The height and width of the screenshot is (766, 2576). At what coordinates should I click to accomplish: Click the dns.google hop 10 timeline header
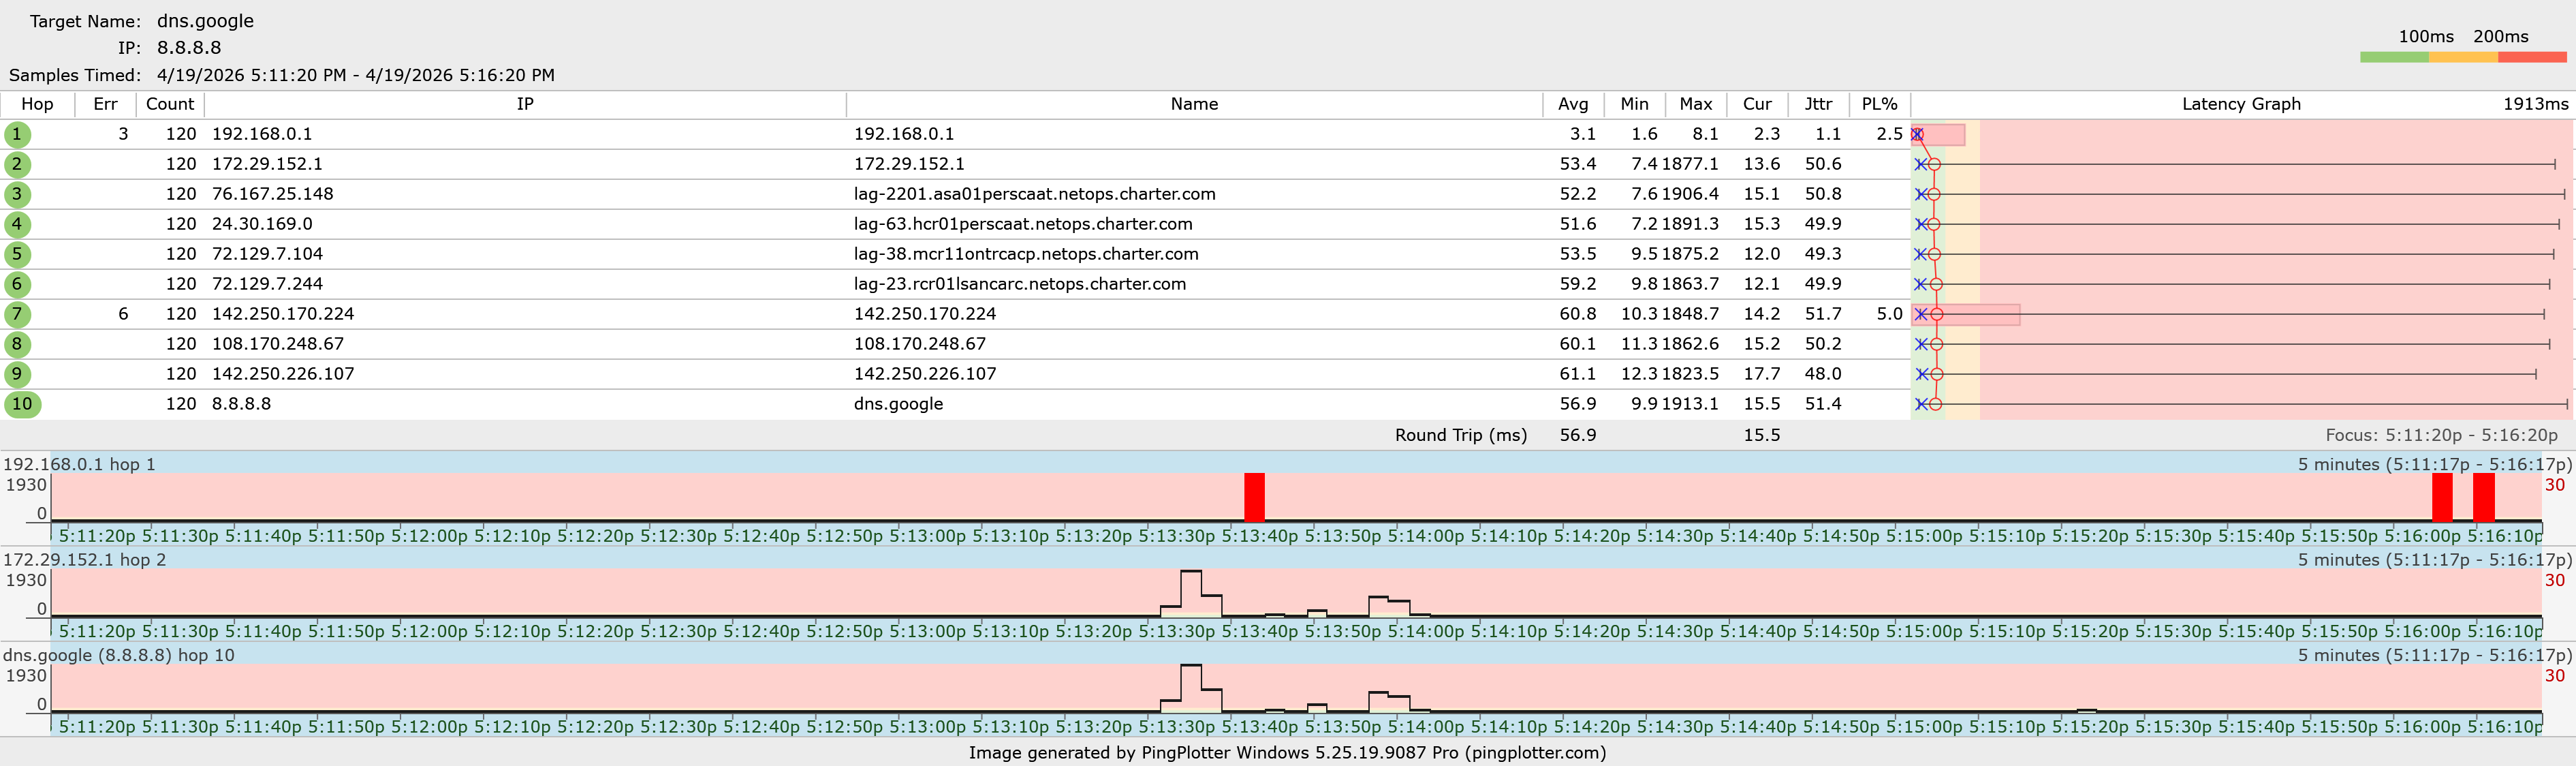tap(119, 655)
